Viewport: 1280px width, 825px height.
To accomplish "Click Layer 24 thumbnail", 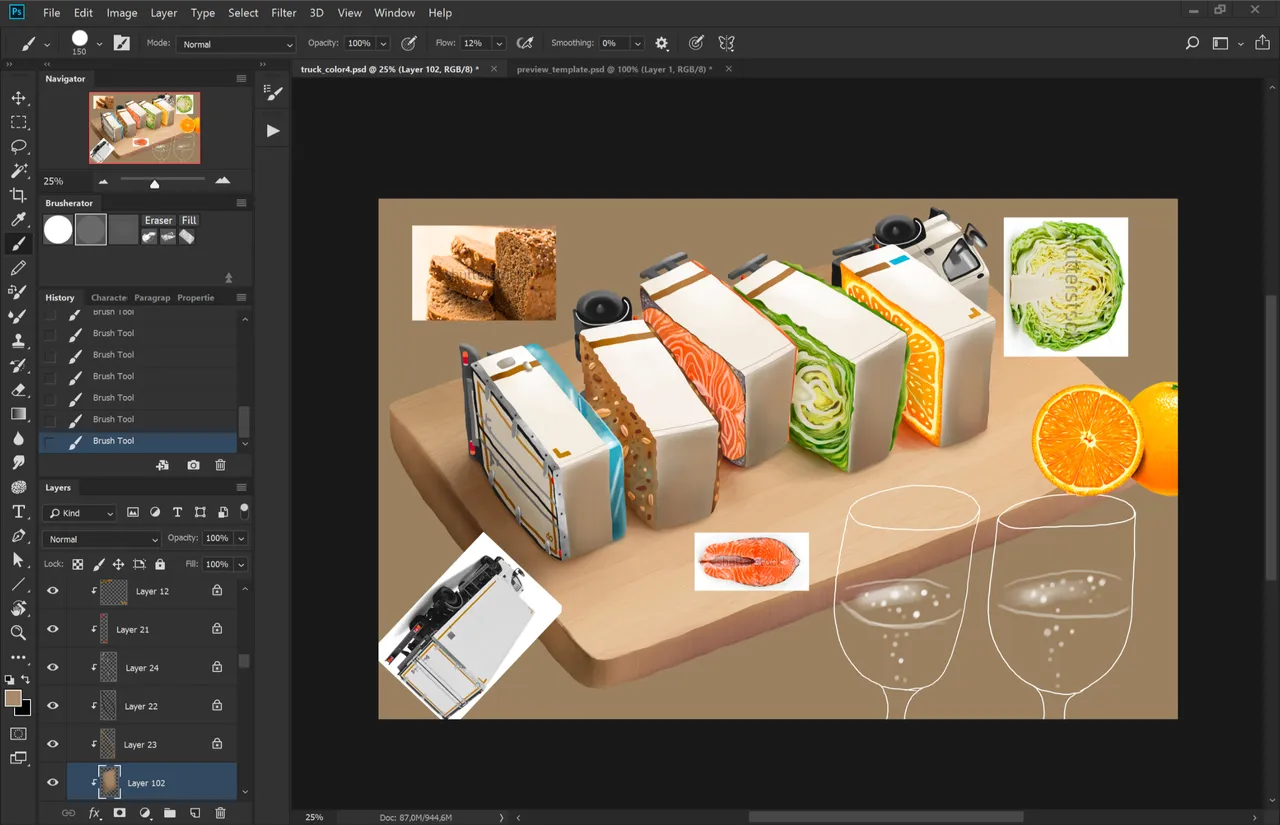I will [x=107, y=667].
